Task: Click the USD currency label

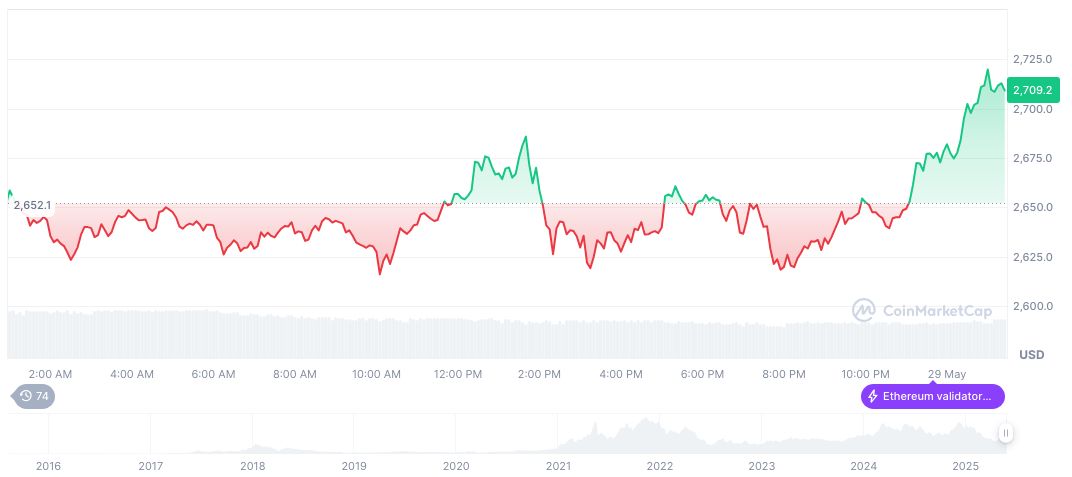Action: pos(1031,355)
